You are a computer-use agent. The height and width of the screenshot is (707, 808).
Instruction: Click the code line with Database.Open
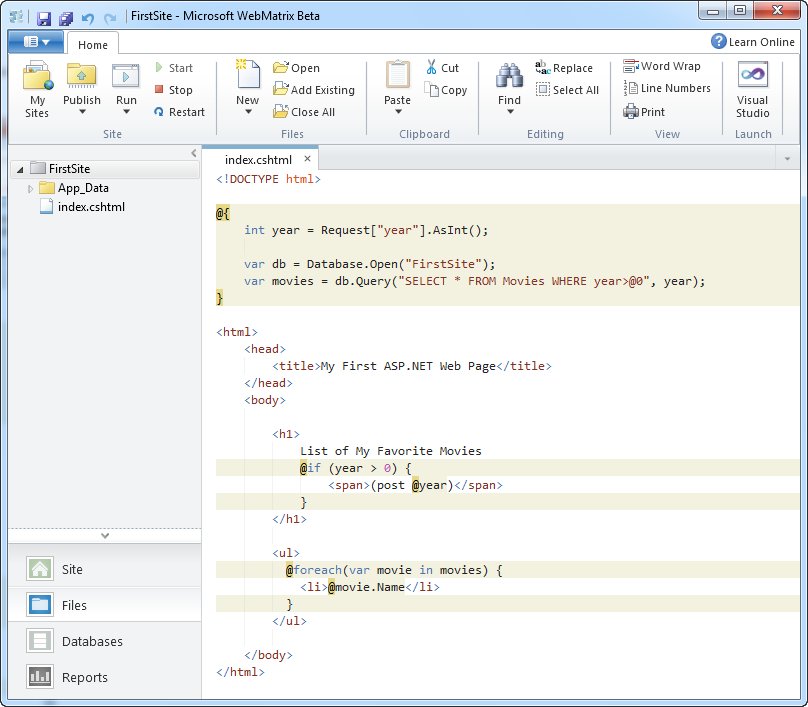pos(369,264)
